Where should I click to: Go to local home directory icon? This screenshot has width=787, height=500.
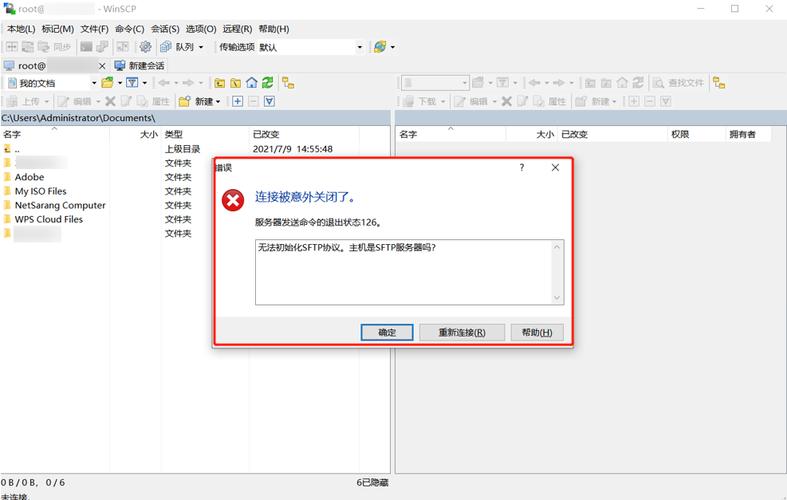coord(251,83)
